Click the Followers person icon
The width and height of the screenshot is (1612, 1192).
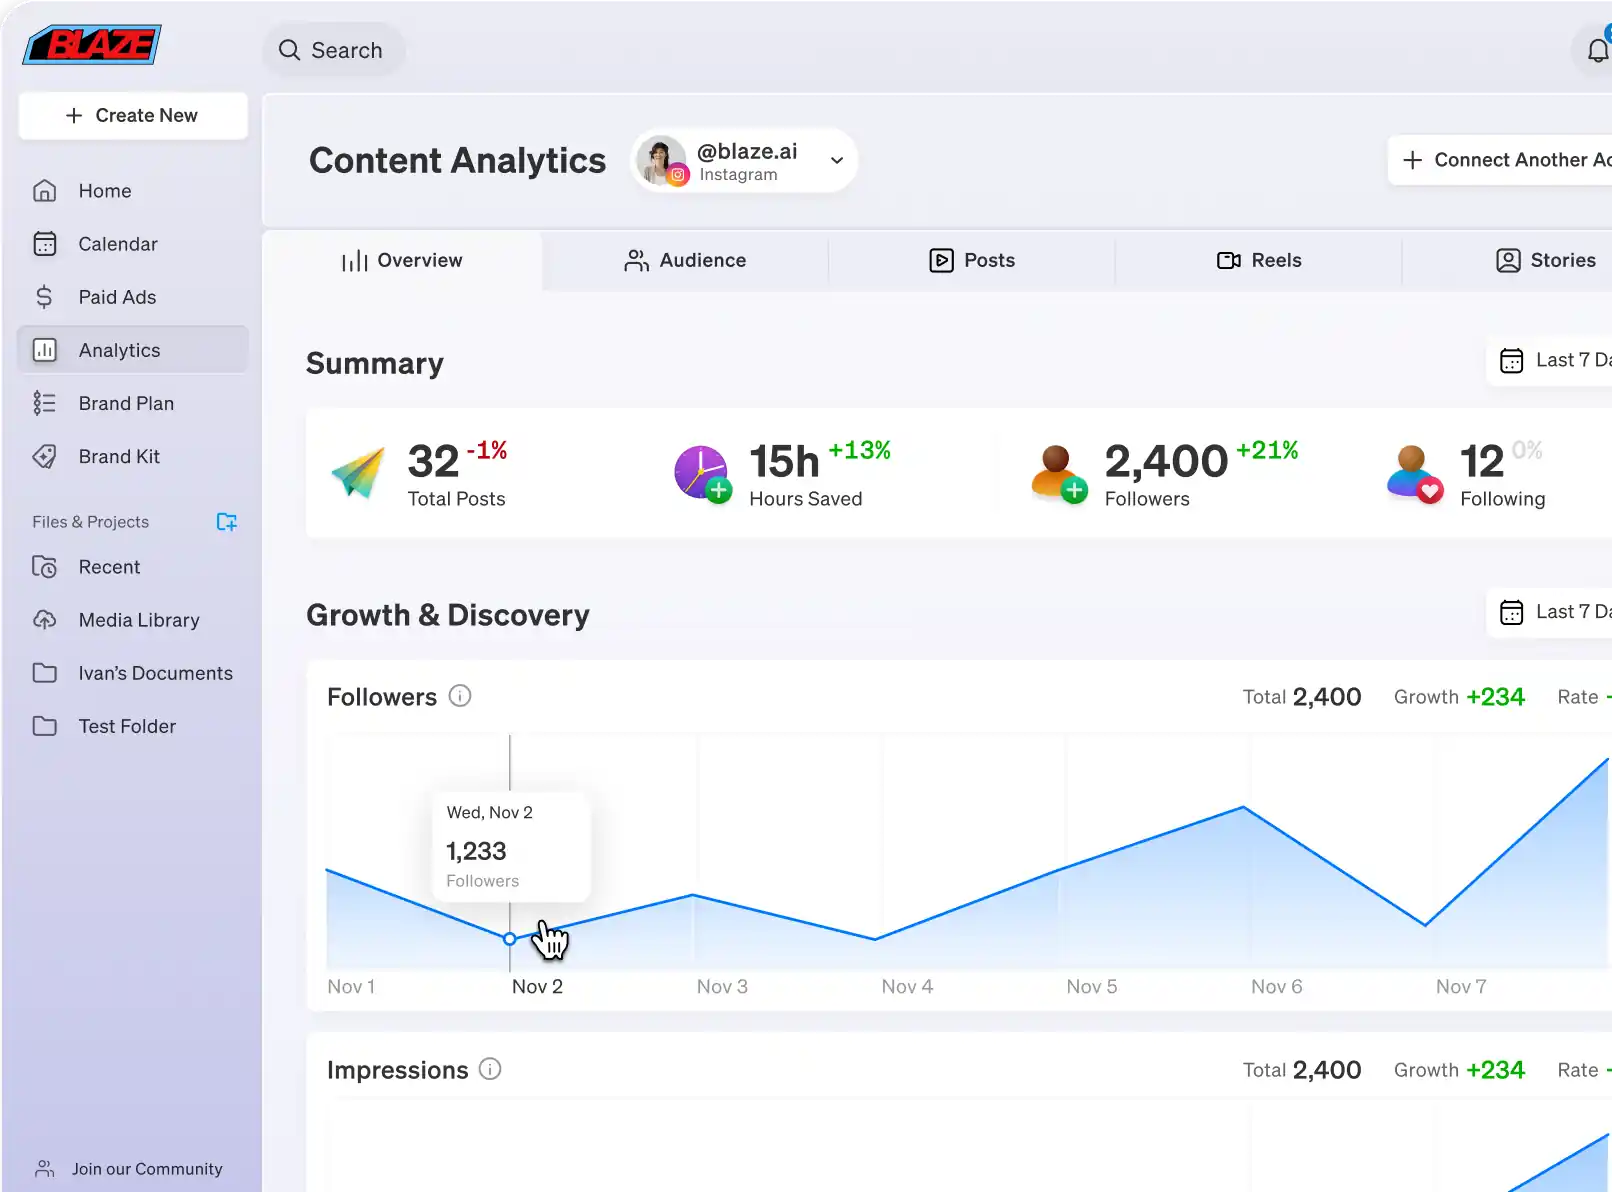tap(1058, 474)
